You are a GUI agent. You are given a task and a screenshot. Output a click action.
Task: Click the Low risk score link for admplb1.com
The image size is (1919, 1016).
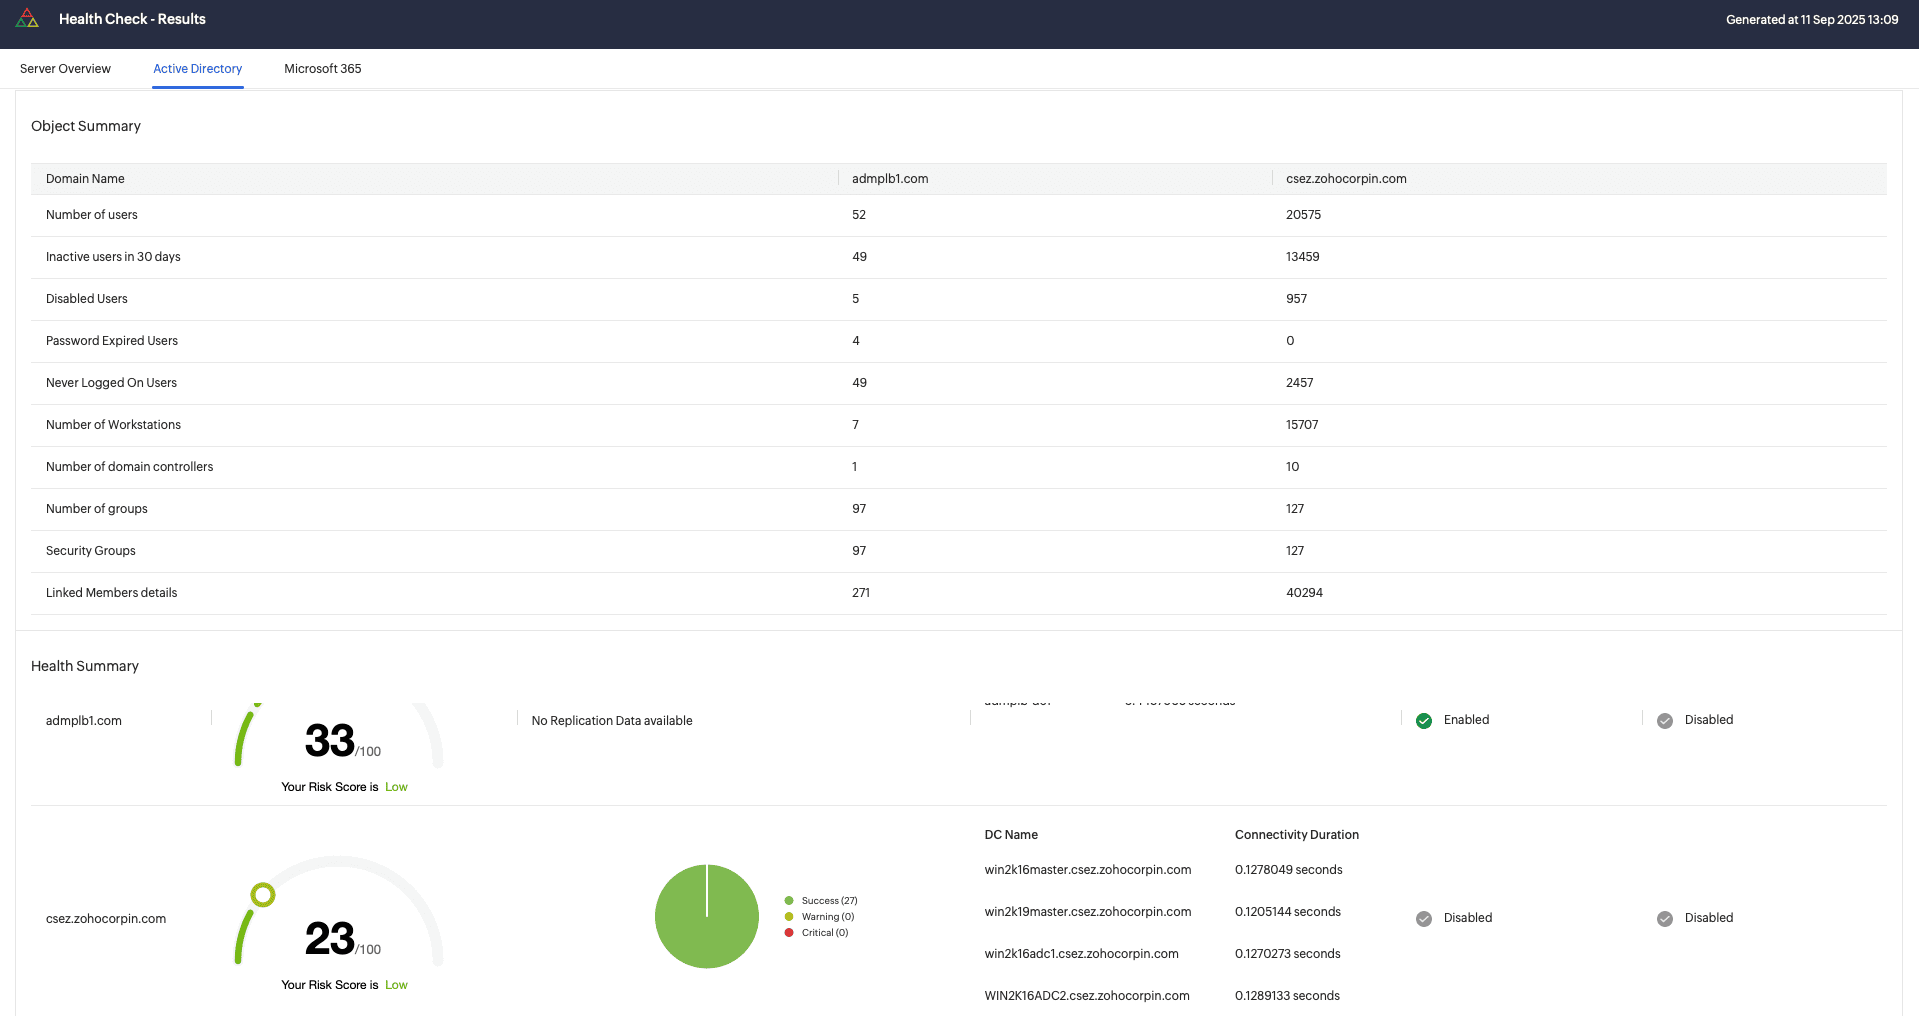(x=396, y=786)
